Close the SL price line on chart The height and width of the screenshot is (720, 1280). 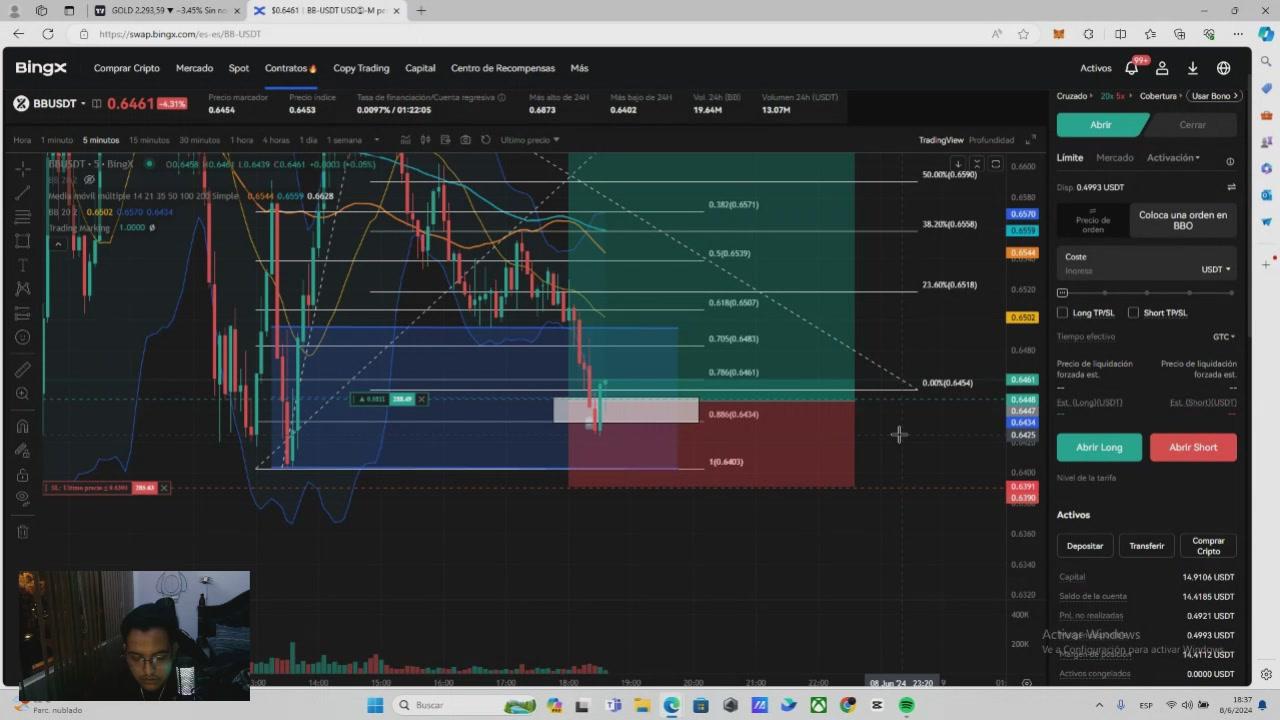tap(164, 488)
